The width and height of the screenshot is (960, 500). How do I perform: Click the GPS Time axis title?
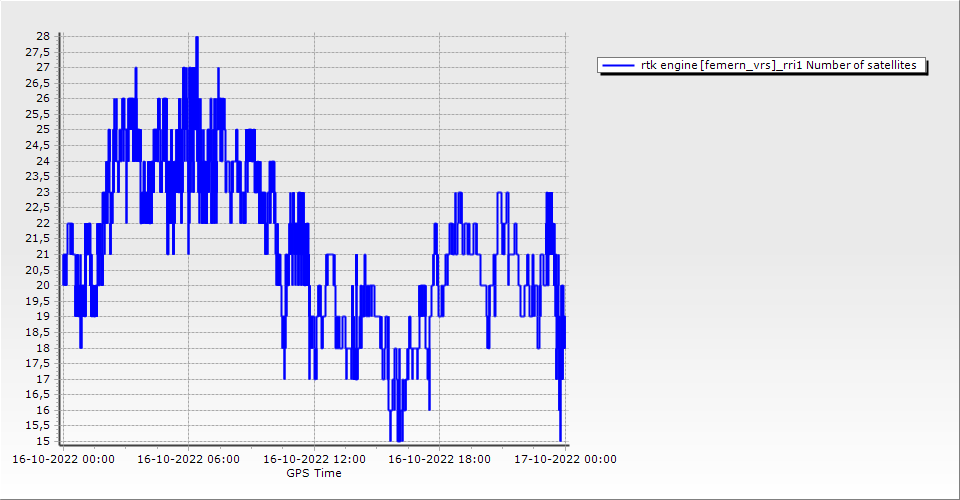pyautogui.click(x=313, y=473)
